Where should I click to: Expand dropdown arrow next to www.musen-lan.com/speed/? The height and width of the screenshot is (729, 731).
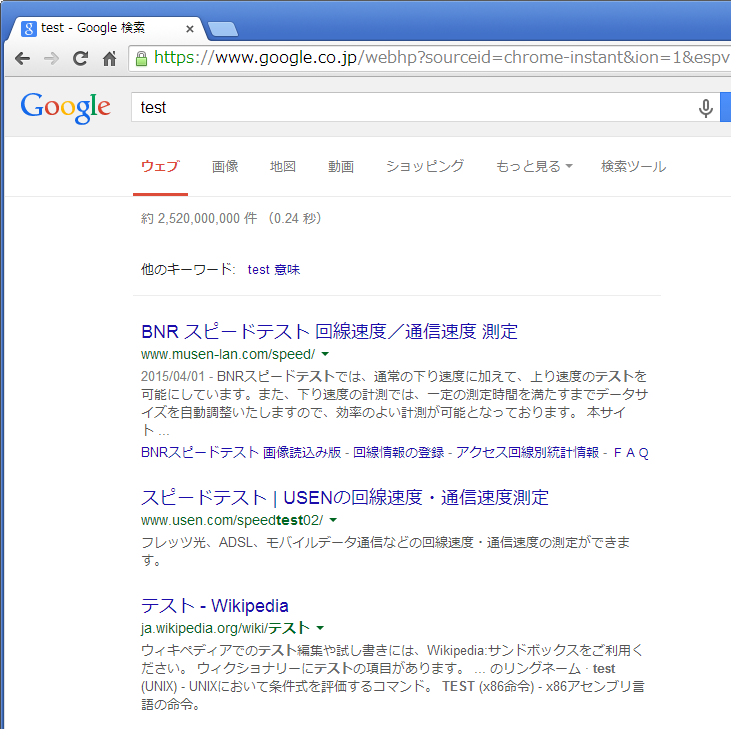325,354
